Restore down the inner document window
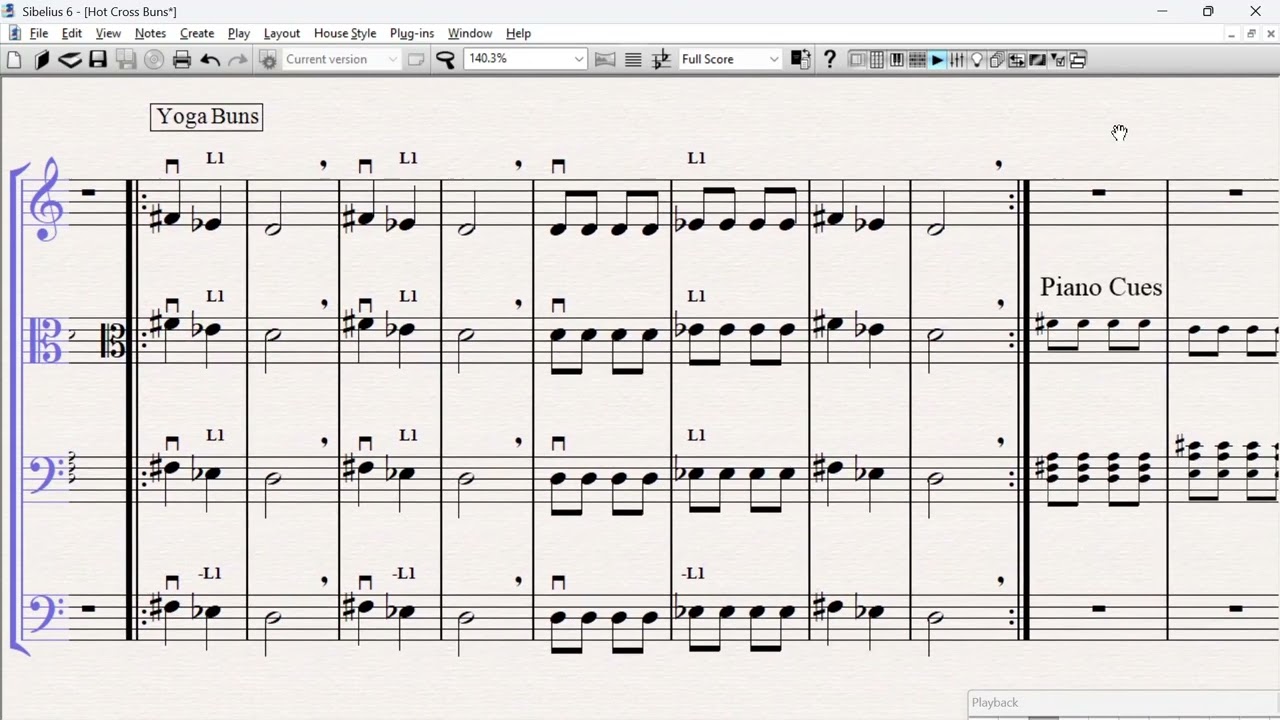Screen dimensions: 1280x720 tap(1251, 33)
